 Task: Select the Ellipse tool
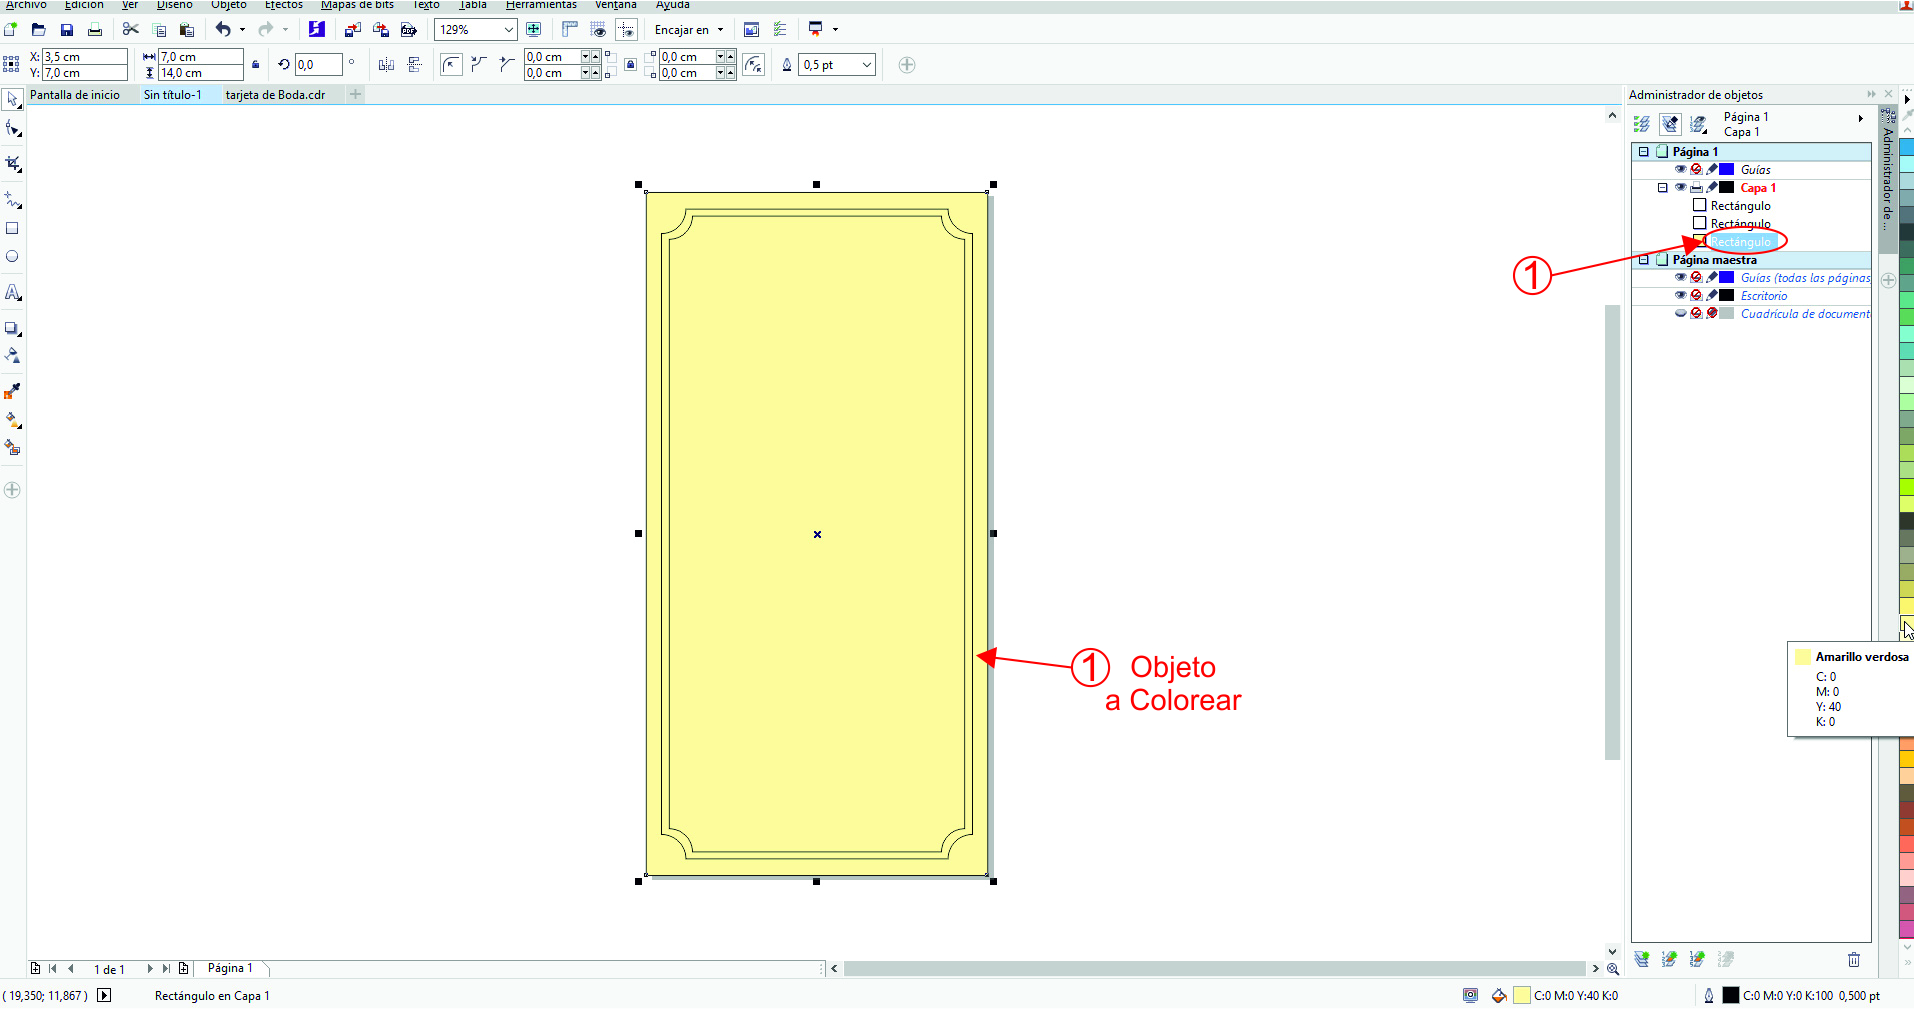[x=12, y=256]
